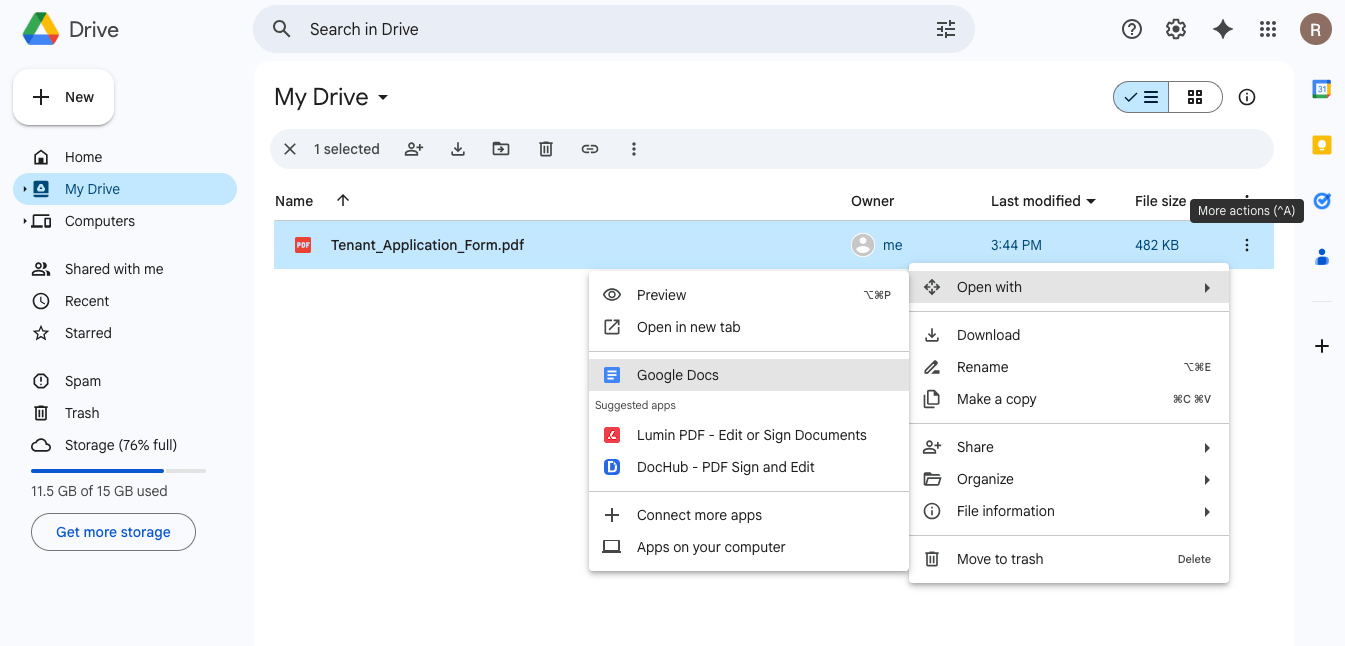
Task: Click Get add-ons plus icon
Action: 1322,346
